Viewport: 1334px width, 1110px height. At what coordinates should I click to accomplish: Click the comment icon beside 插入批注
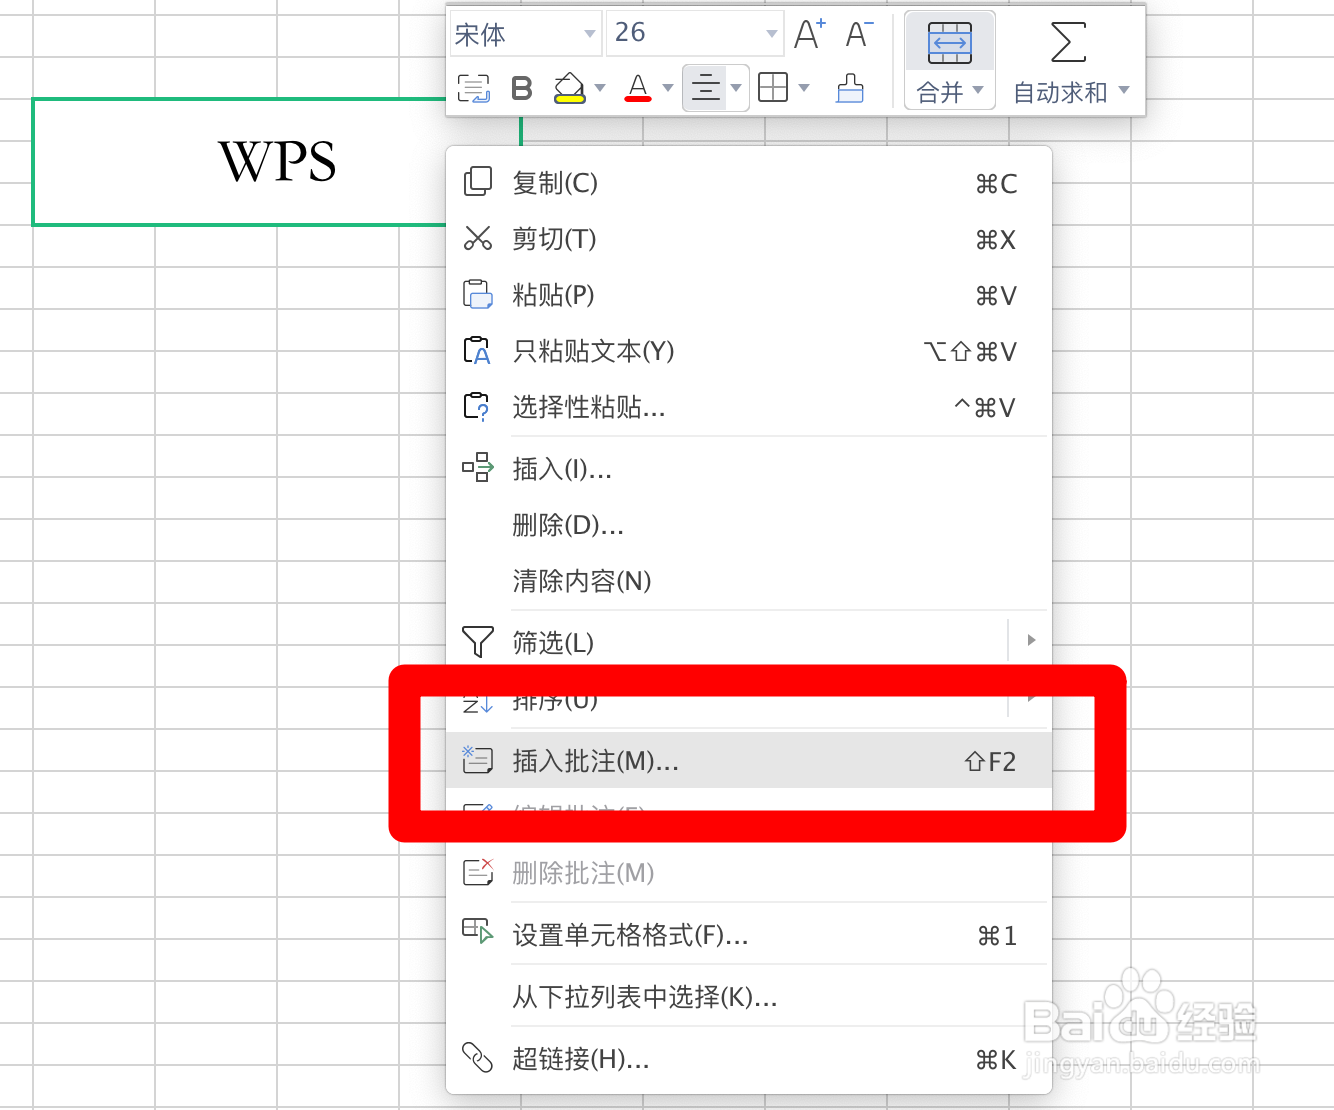coord(477,760)
